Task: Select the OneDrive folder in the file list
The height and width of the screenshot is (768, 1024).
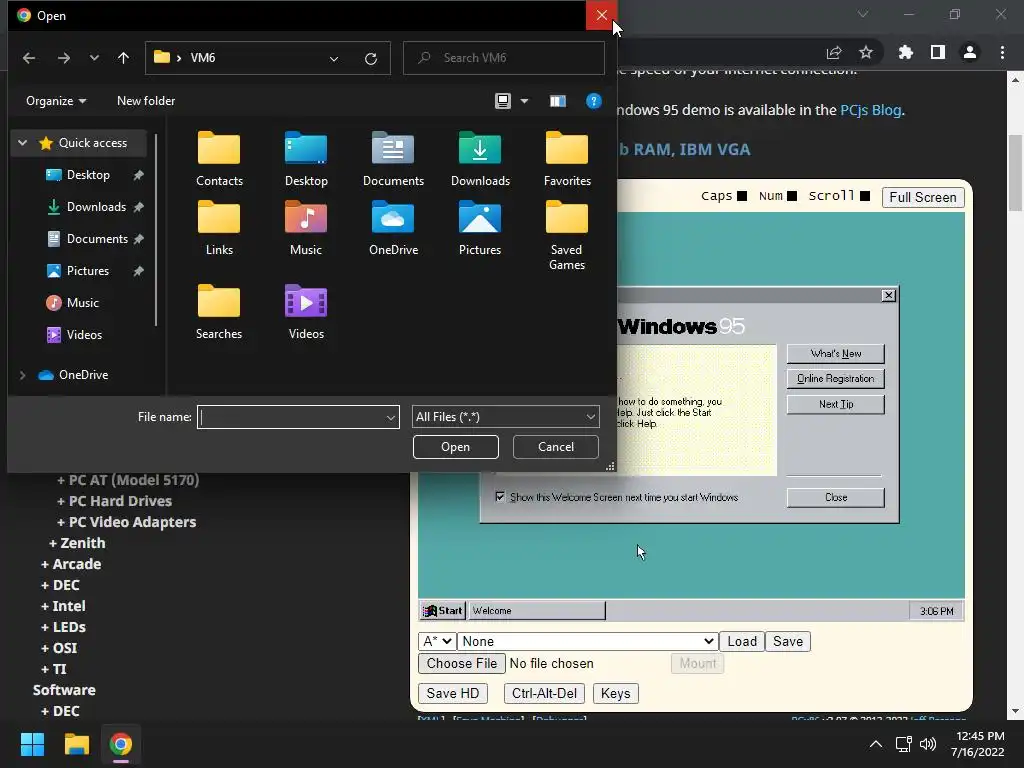Action: pyautogui.click(x=393, y=229)
